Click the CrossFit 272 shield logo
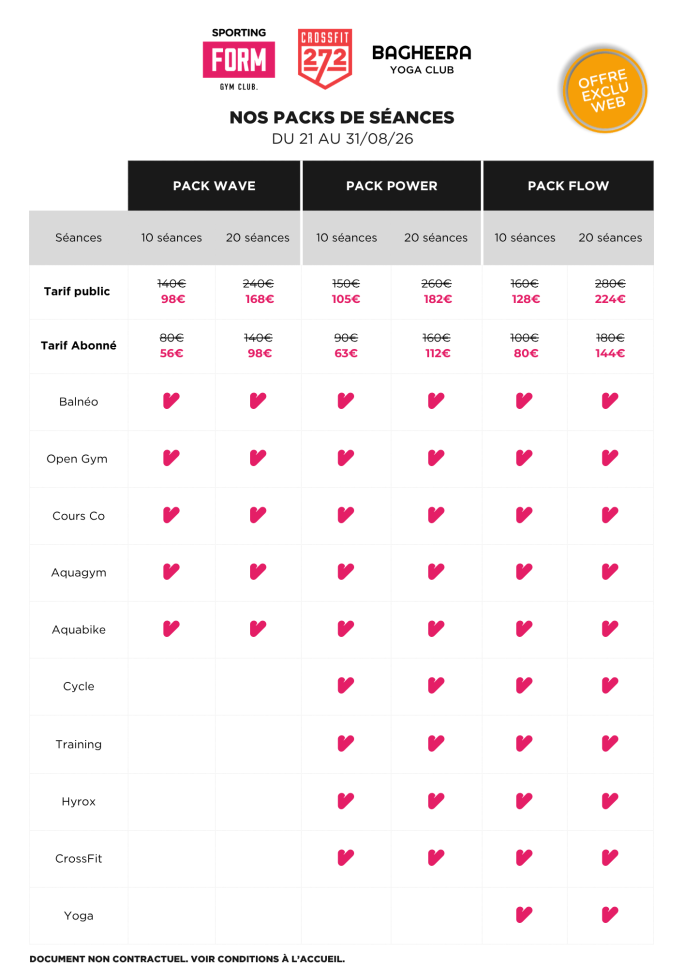684x968 pixels. (325, 59)
